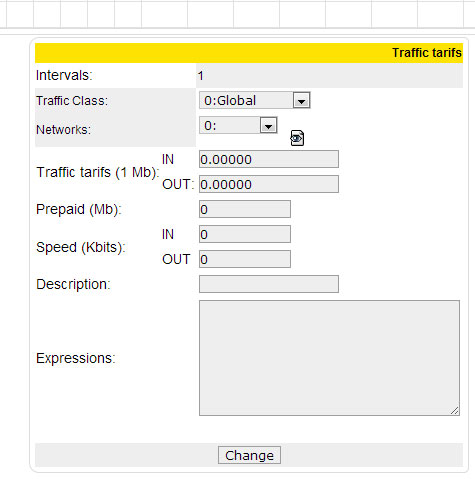Select the Prepaid (Mb) input box
Image resolution: width=475 pixels, height=479 pixels.
coord(245,209)
